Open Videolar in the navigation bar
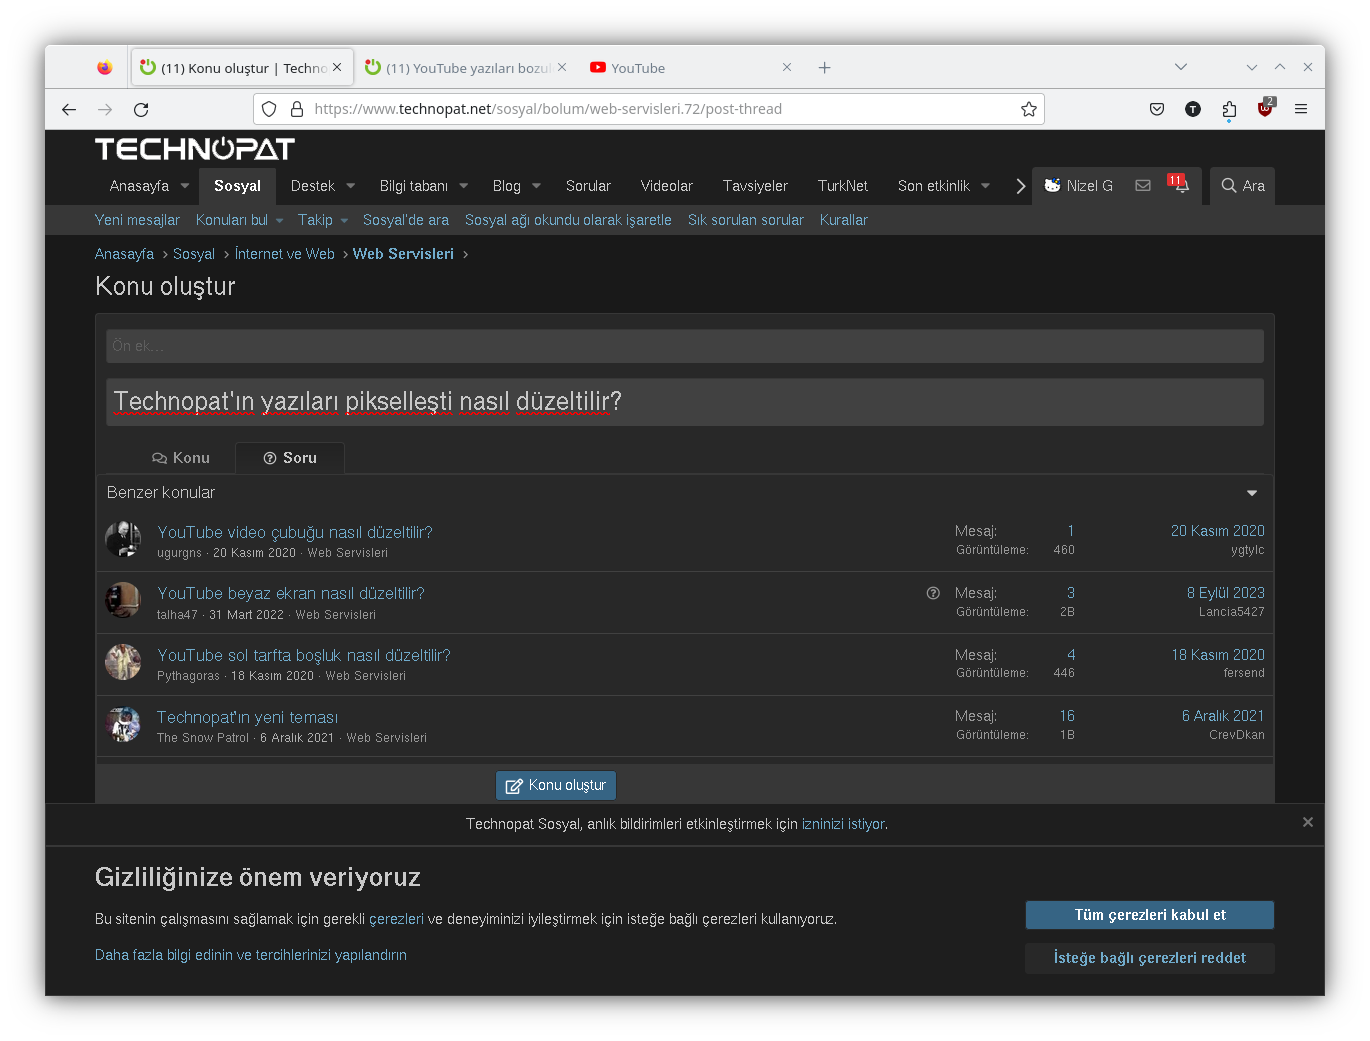This screenshot has width=1370, height=1041. (667, 186)
